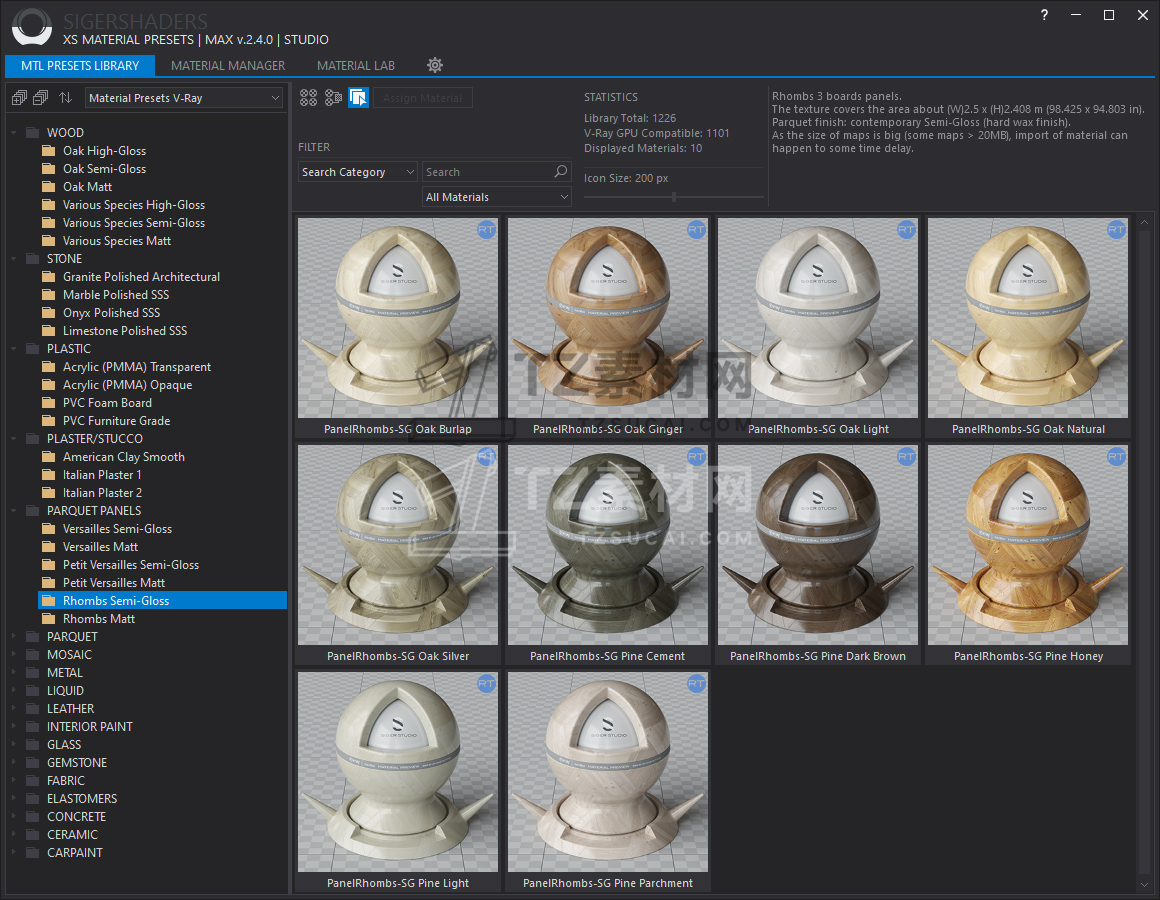This screenshot has height=900, width=1160.
Task: Click the spheres with checker map icon
Action: (x=334, y=97)
